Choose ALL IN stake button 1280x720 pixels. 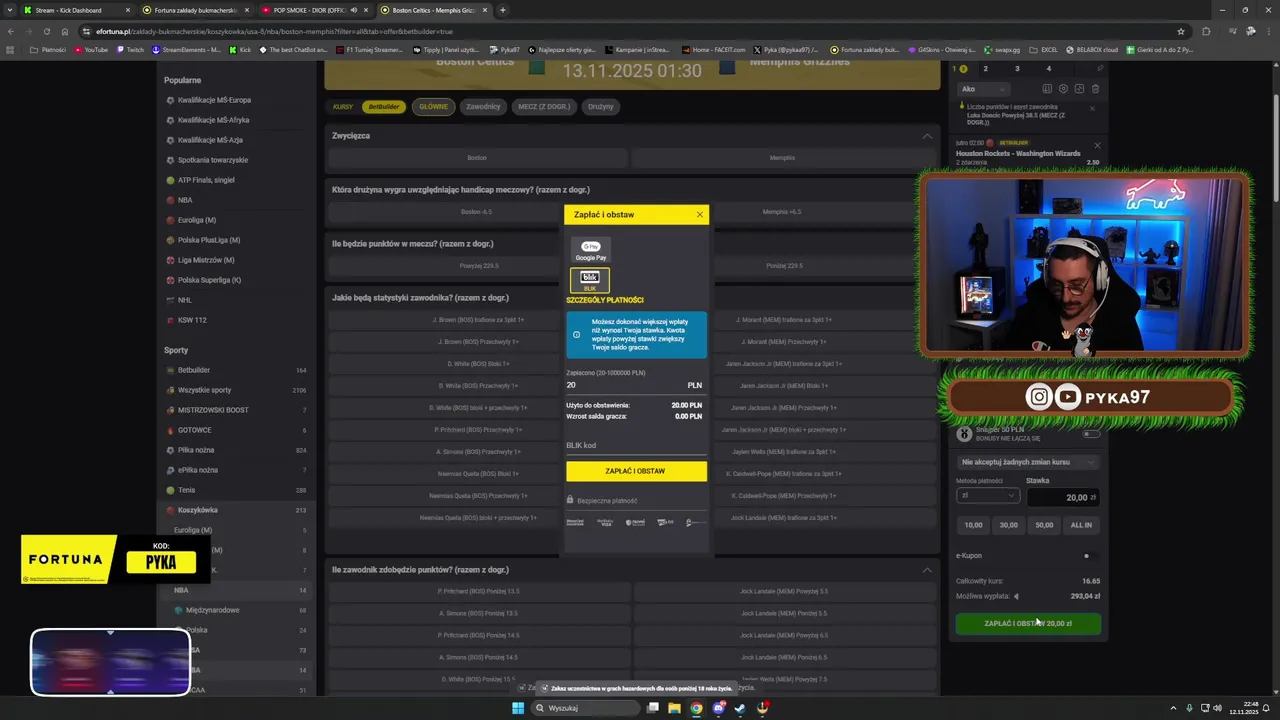click(x=1081, y=525)
